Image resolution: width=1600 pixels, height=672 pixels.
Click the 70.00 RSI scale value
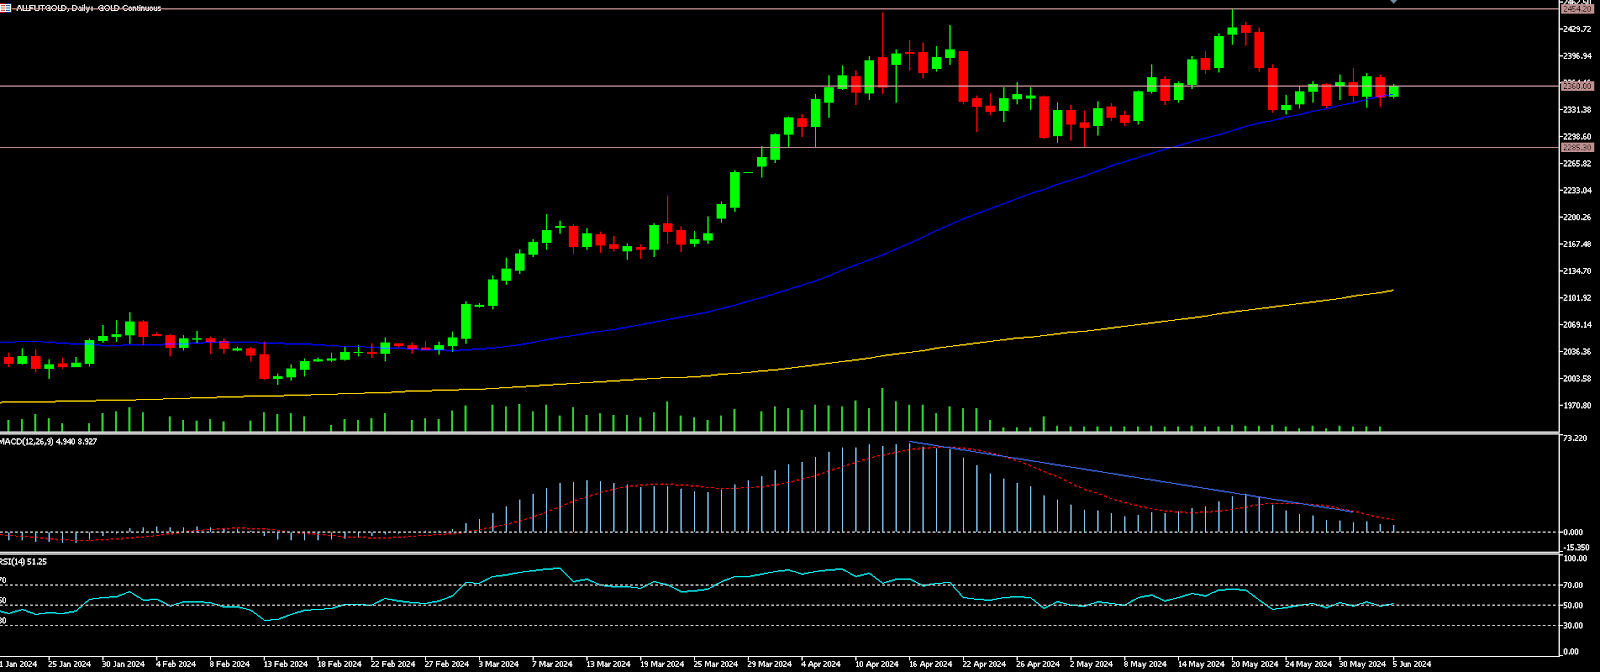1573,585
